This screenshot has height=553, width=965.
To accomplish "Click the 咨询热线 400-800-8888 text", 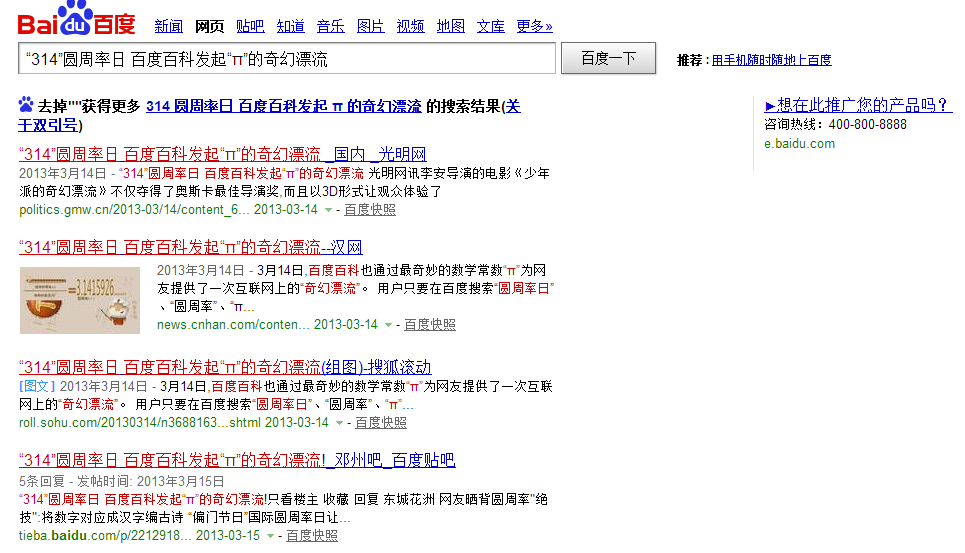I will point(835,124).
